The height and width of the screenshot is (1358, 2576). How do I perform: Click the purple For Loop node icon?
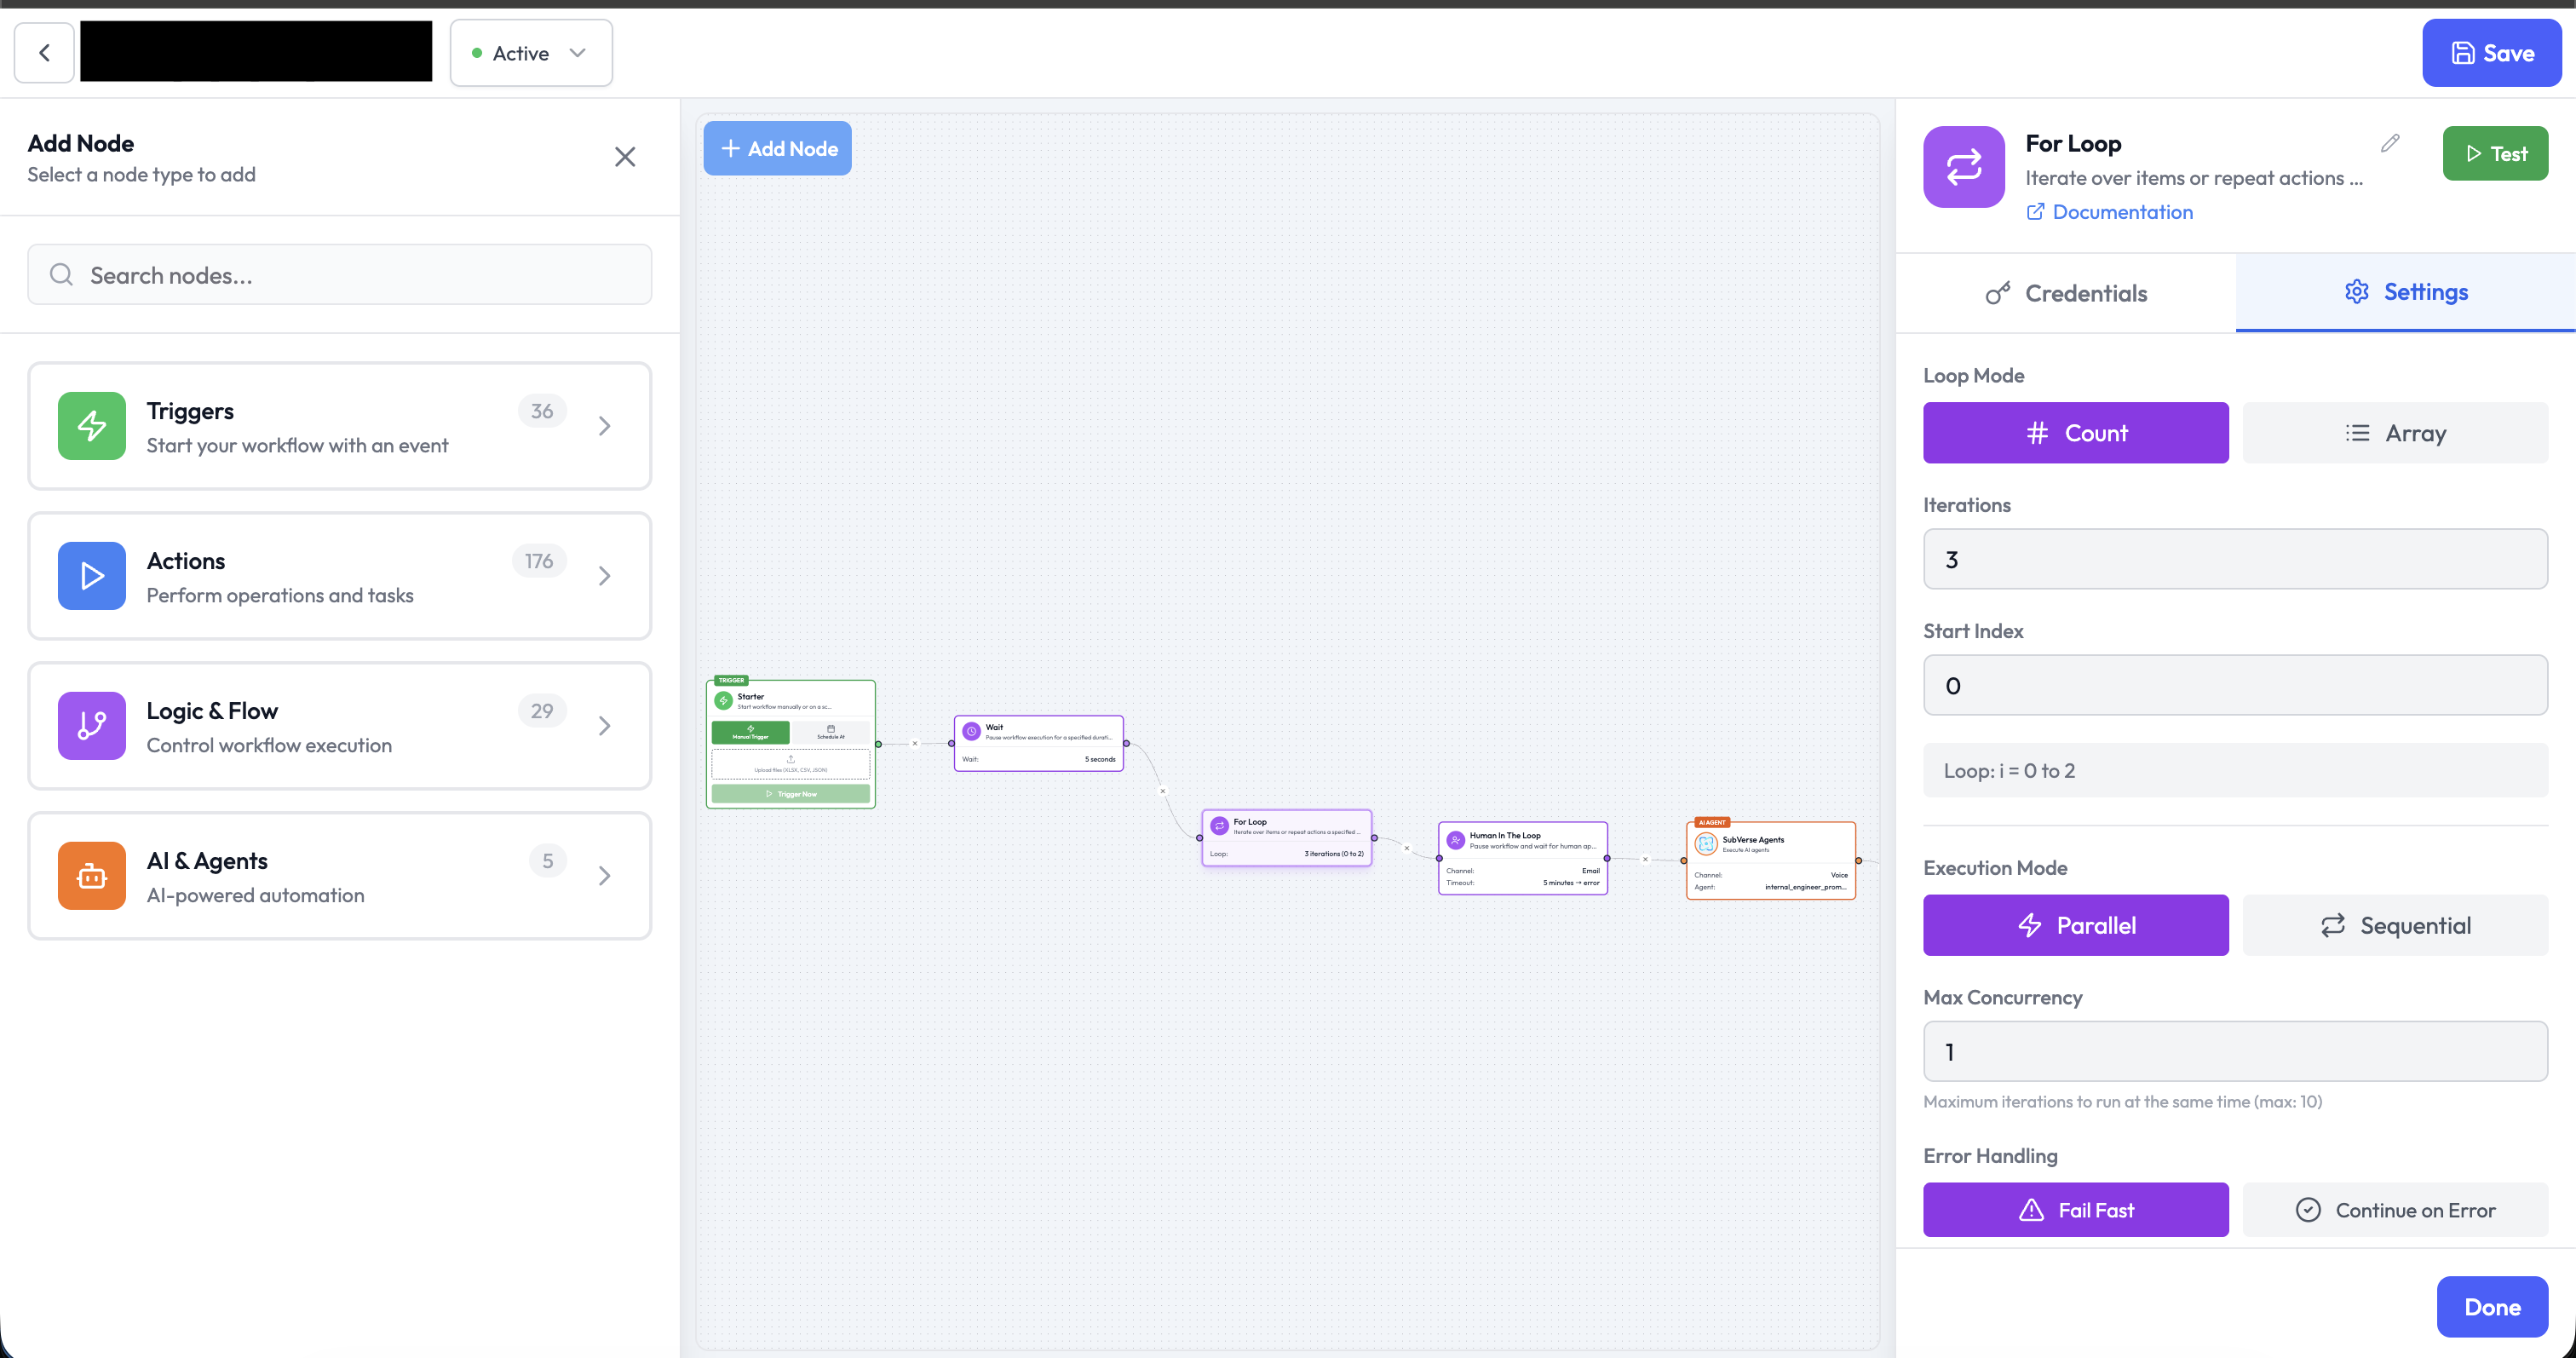tap(1963, 167)
